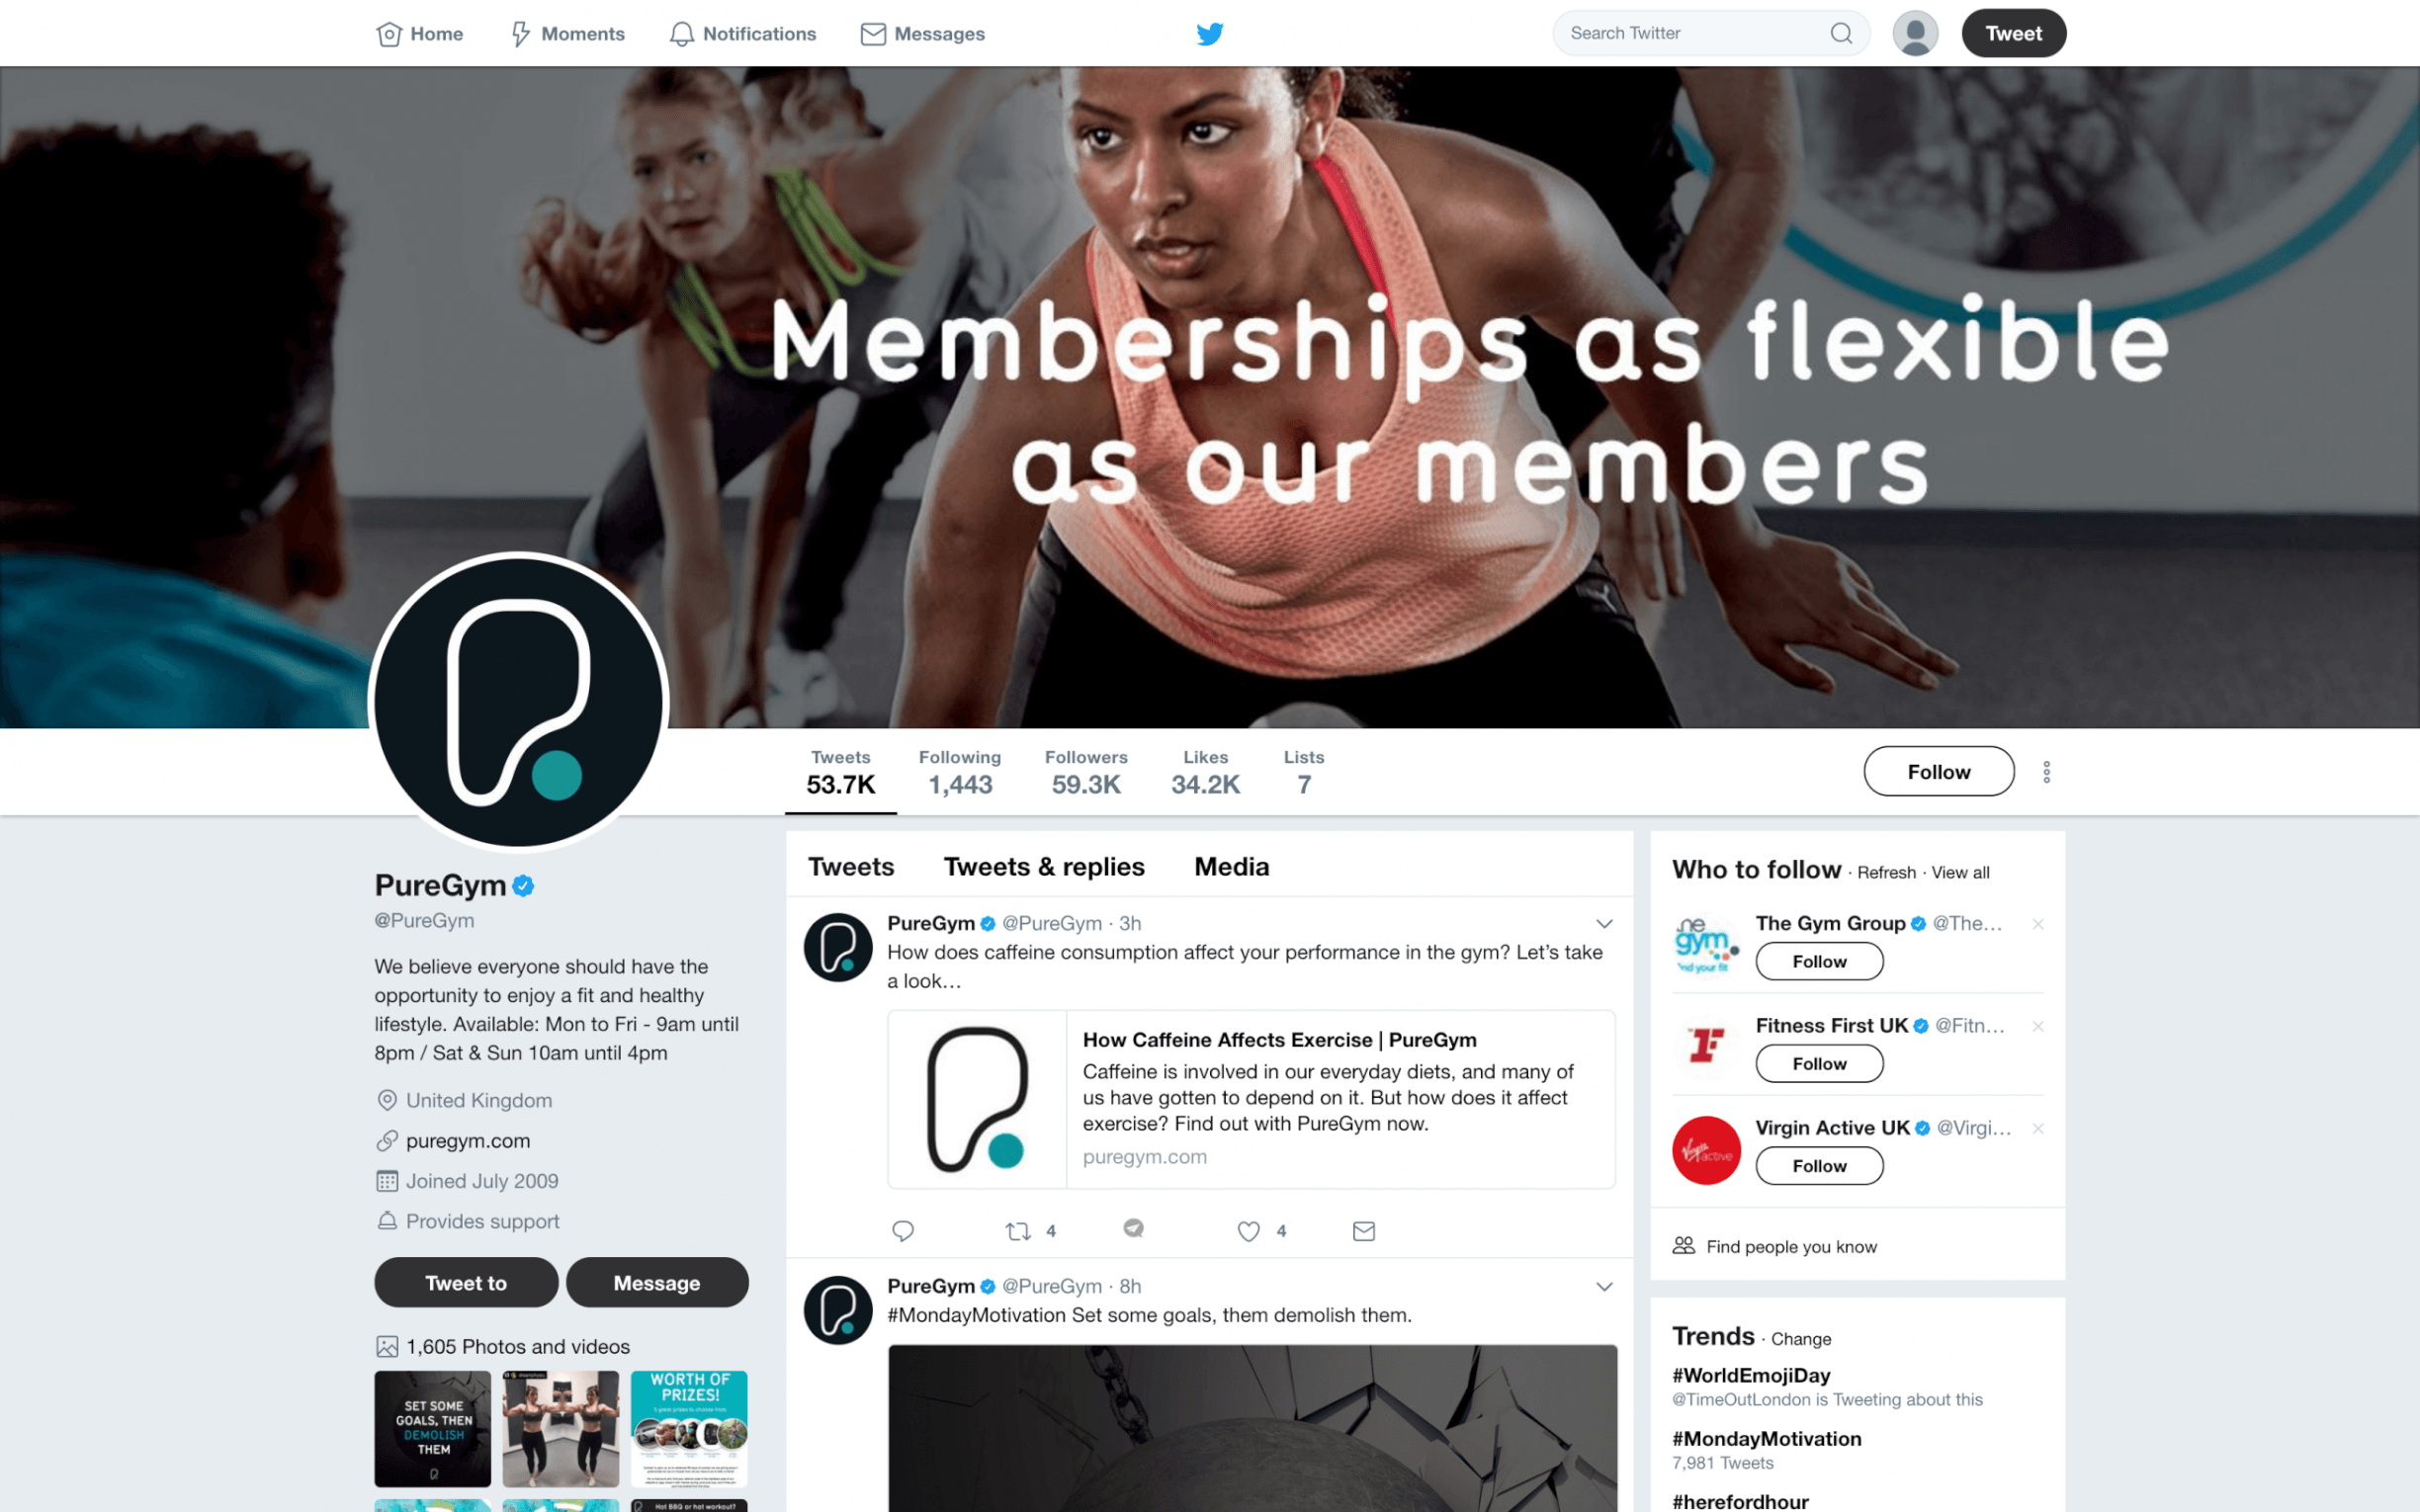Open more user actions dots menu
2420x1512 pixels.
click(2047, 772)
